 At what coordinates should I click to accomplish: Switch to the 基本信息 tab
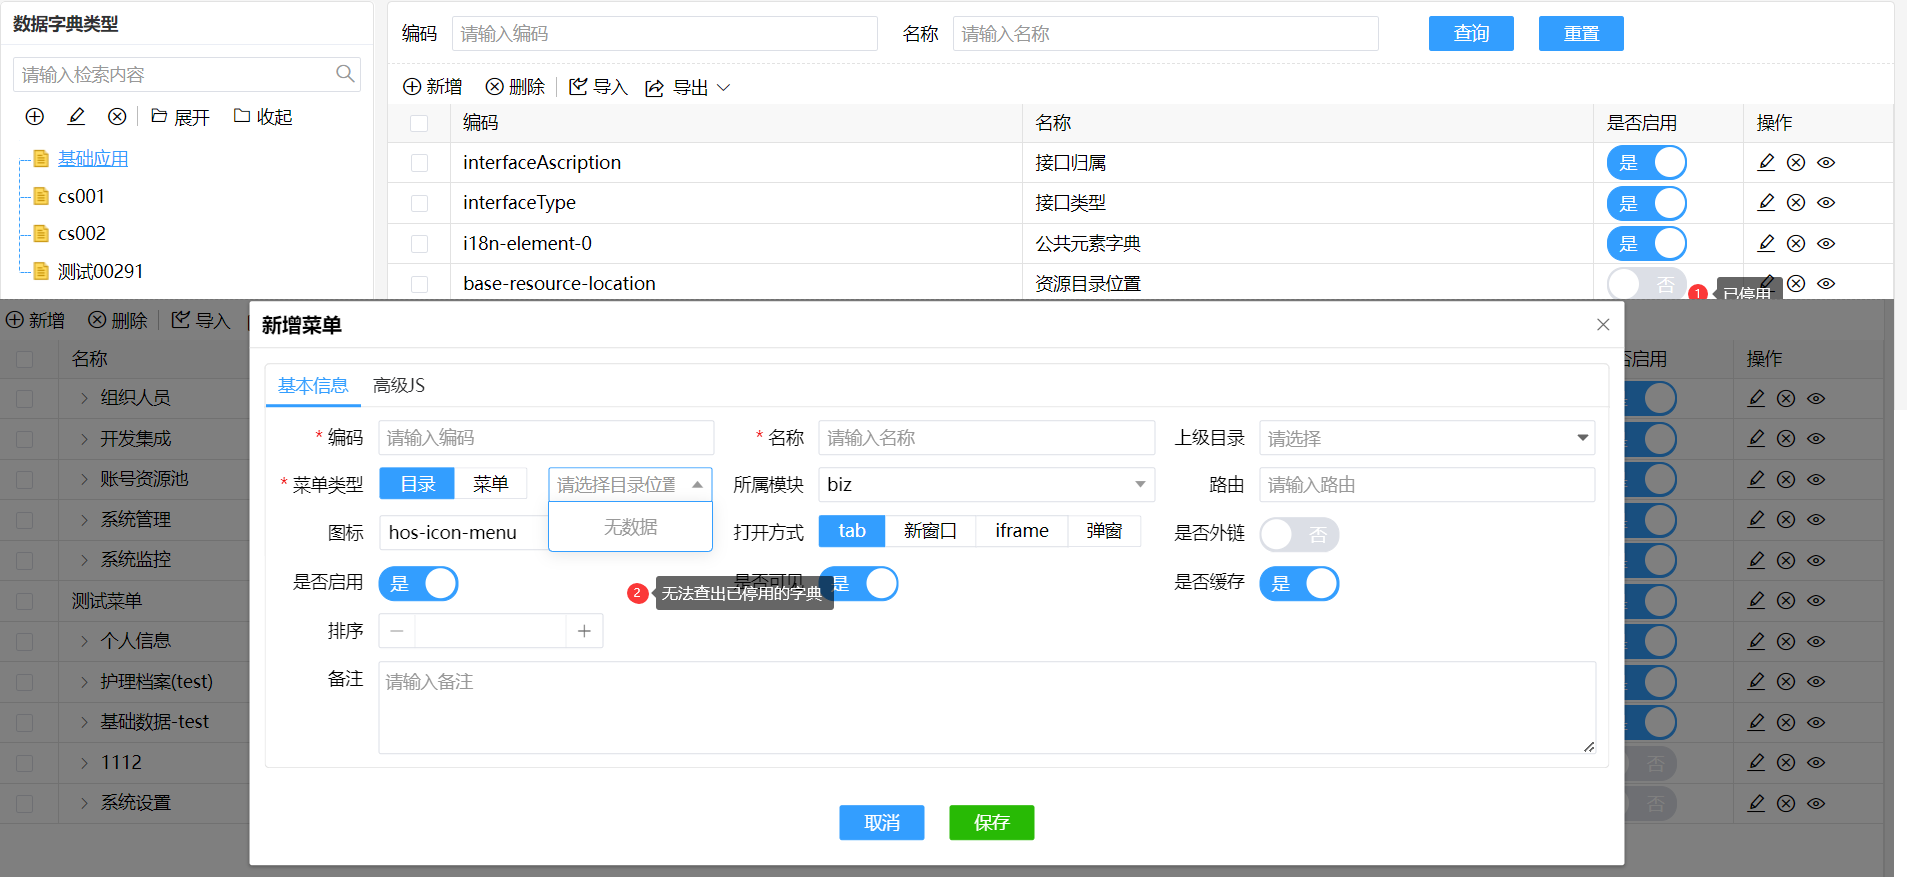(x=313, y=386)
